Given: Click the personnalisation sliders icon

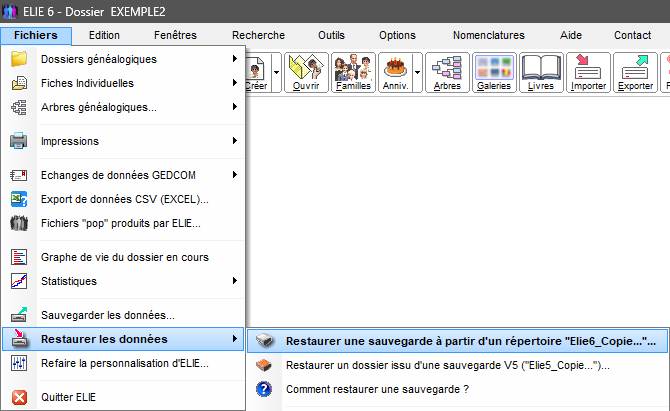Looking at the screenshot, I should (19, 363).
